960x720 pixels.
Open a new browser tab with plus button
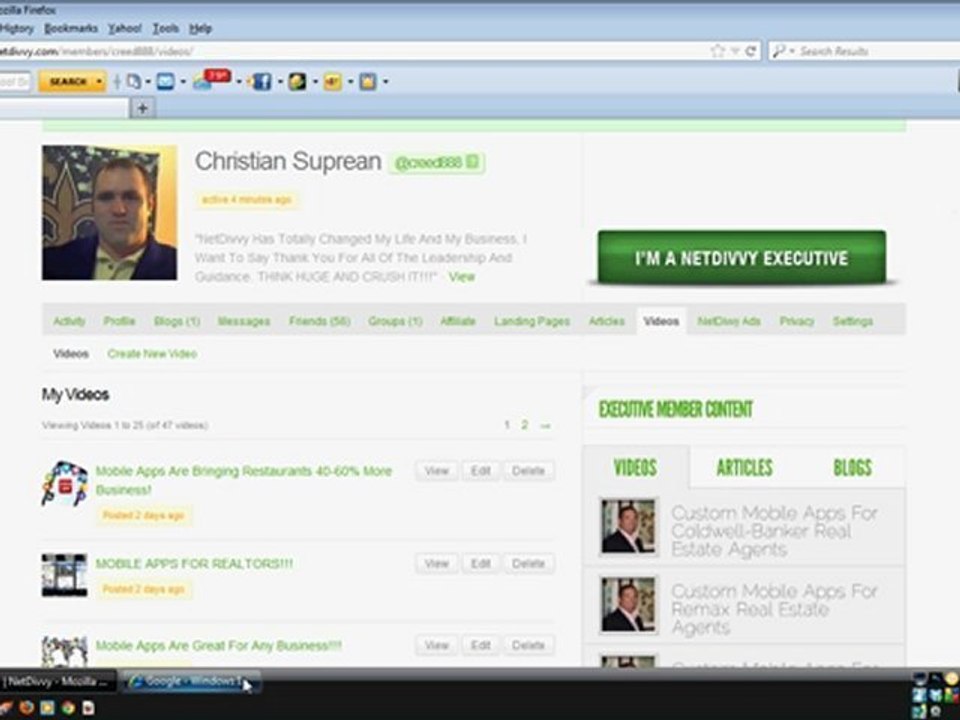142,108
